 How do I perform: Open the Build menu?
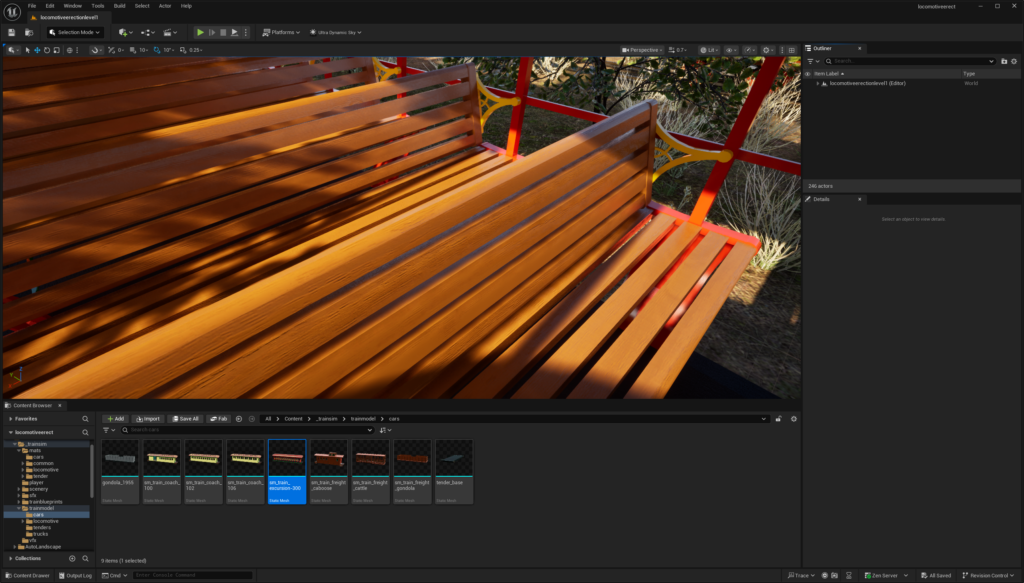coord(119,6)
